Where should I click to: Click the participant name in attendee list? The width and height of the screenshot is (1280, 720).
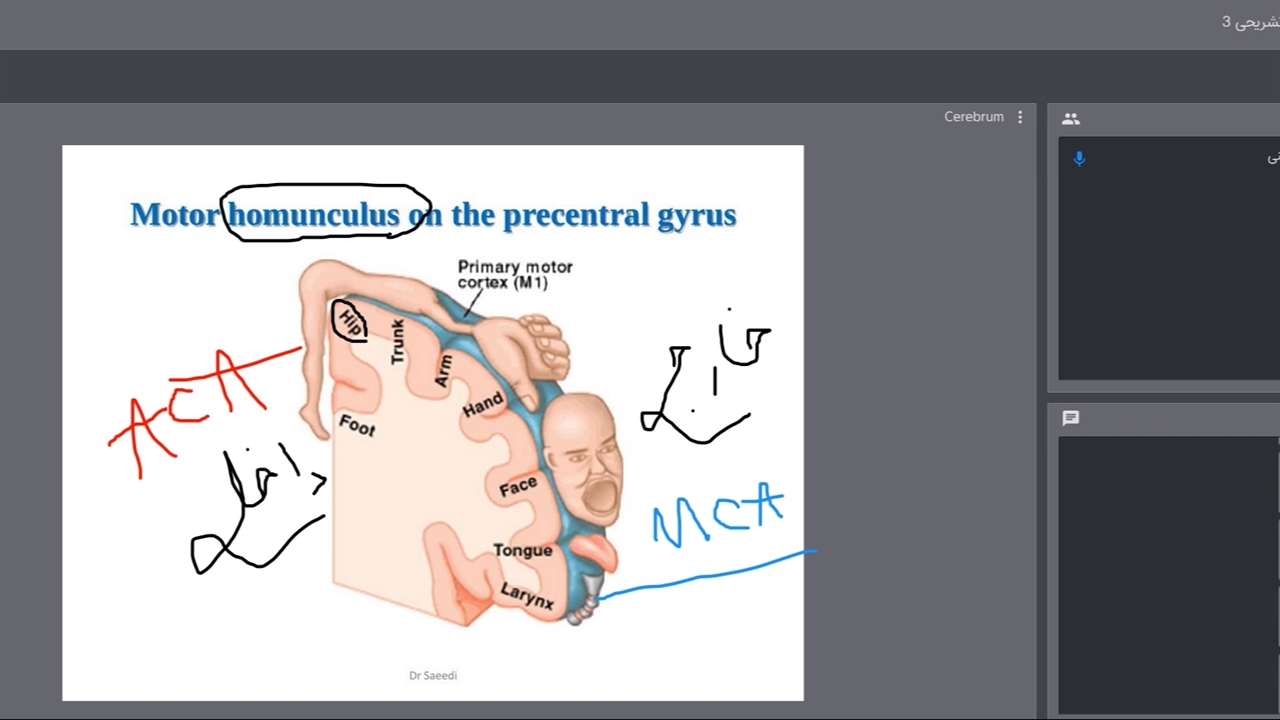pos(1272,158)
